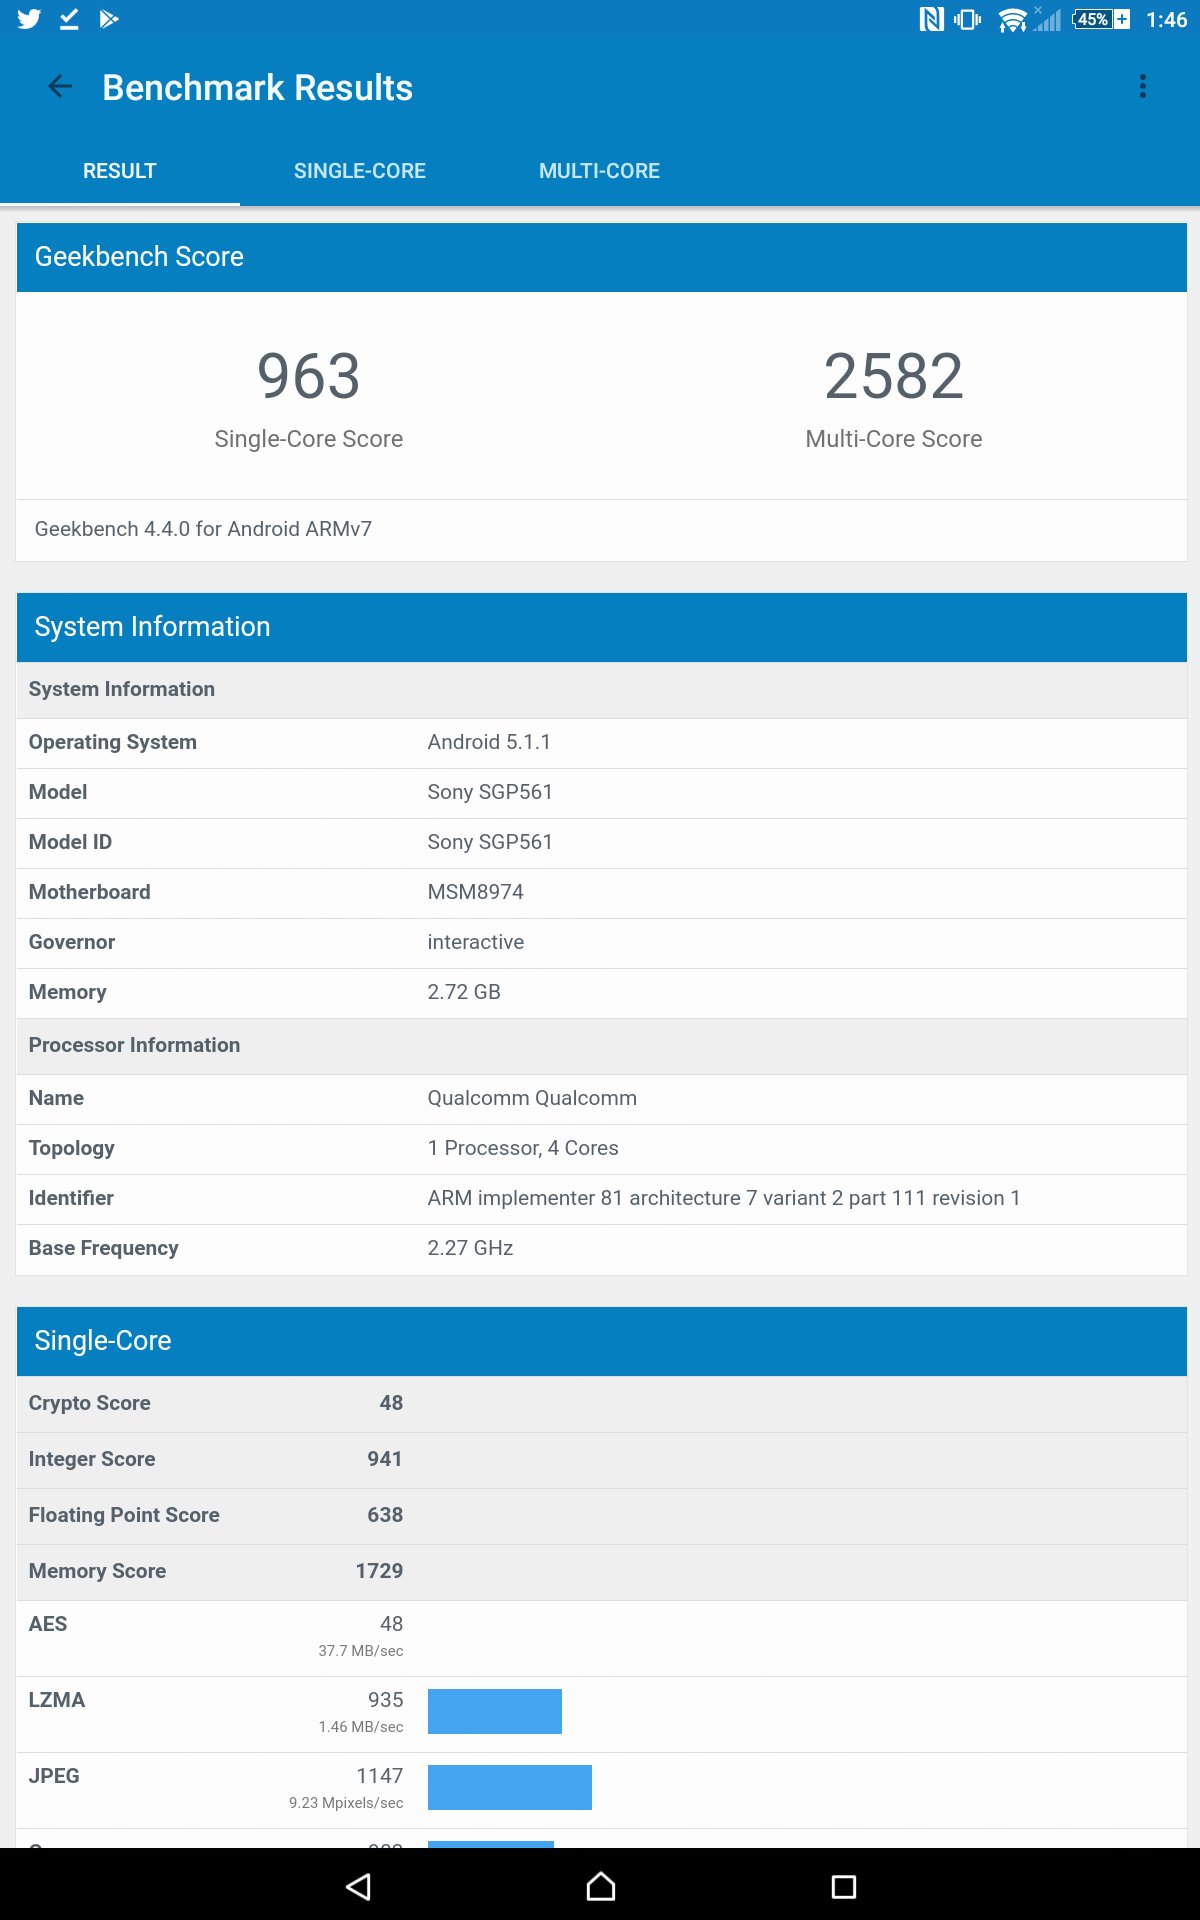This screenshot has width=1200, height=1920.
Task: Tap the 9.23 Mpixels/sec JPEG throughput
Action: (x=346, y=1803)
